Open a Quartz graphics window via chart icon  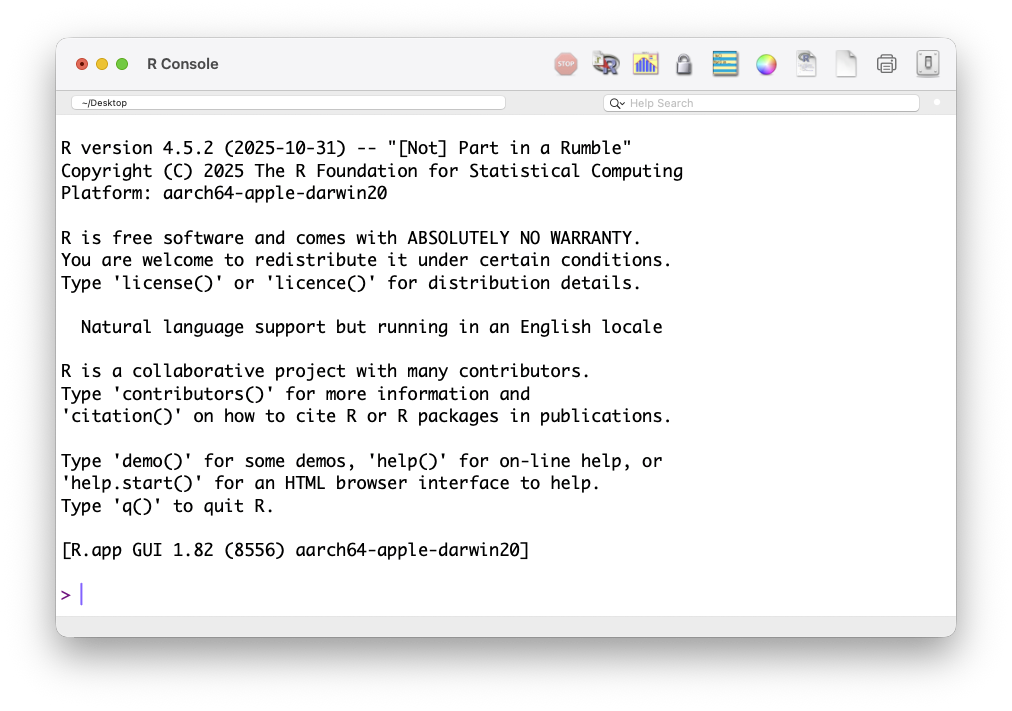(646, 64)
